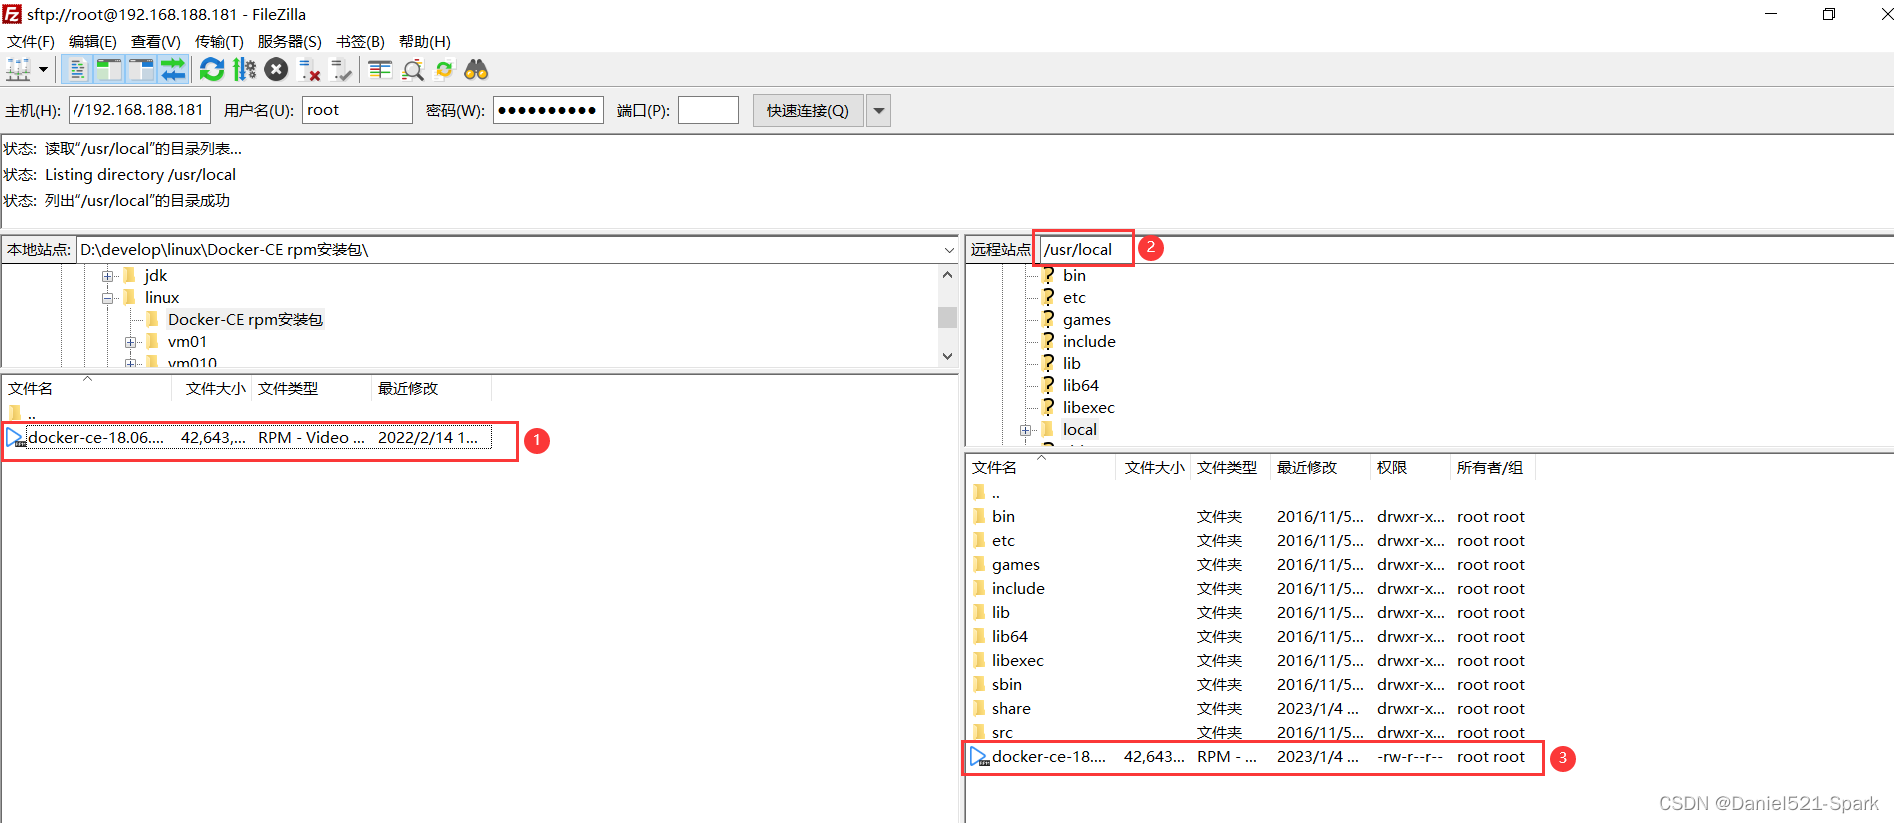Select the remote docker-ce-18 rpm file
This screenshot has height=823, width=1894.
pyautogui.click(x=1250, y=757)
